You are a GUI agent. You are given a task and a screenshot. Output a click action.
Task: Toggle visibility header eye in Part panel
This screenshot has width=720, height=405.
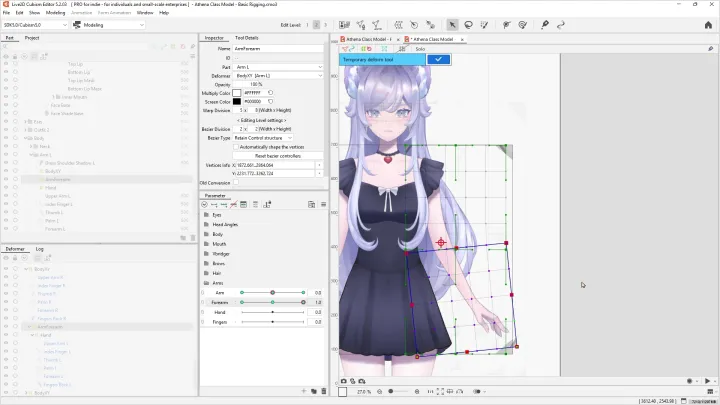6,56
